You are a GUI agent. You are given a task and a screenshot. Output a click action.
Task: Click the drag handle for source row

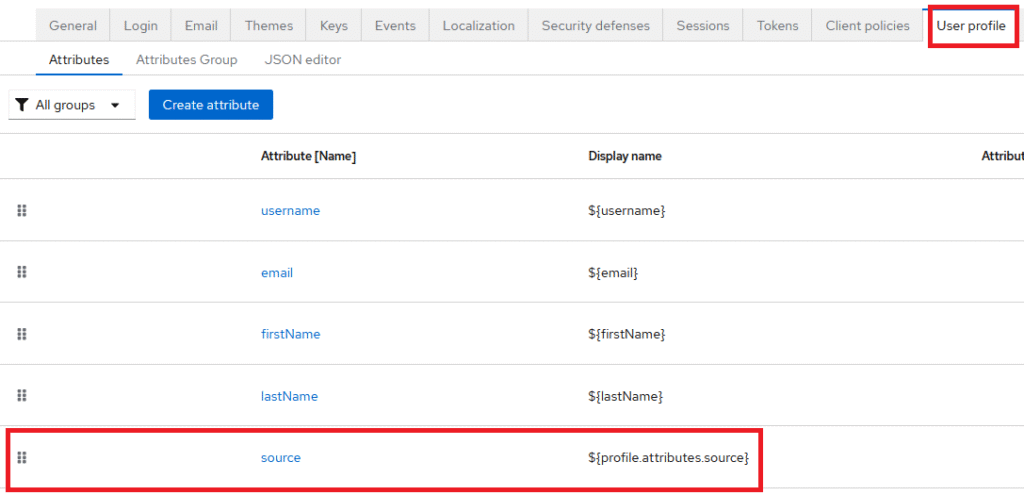[22, 458]
